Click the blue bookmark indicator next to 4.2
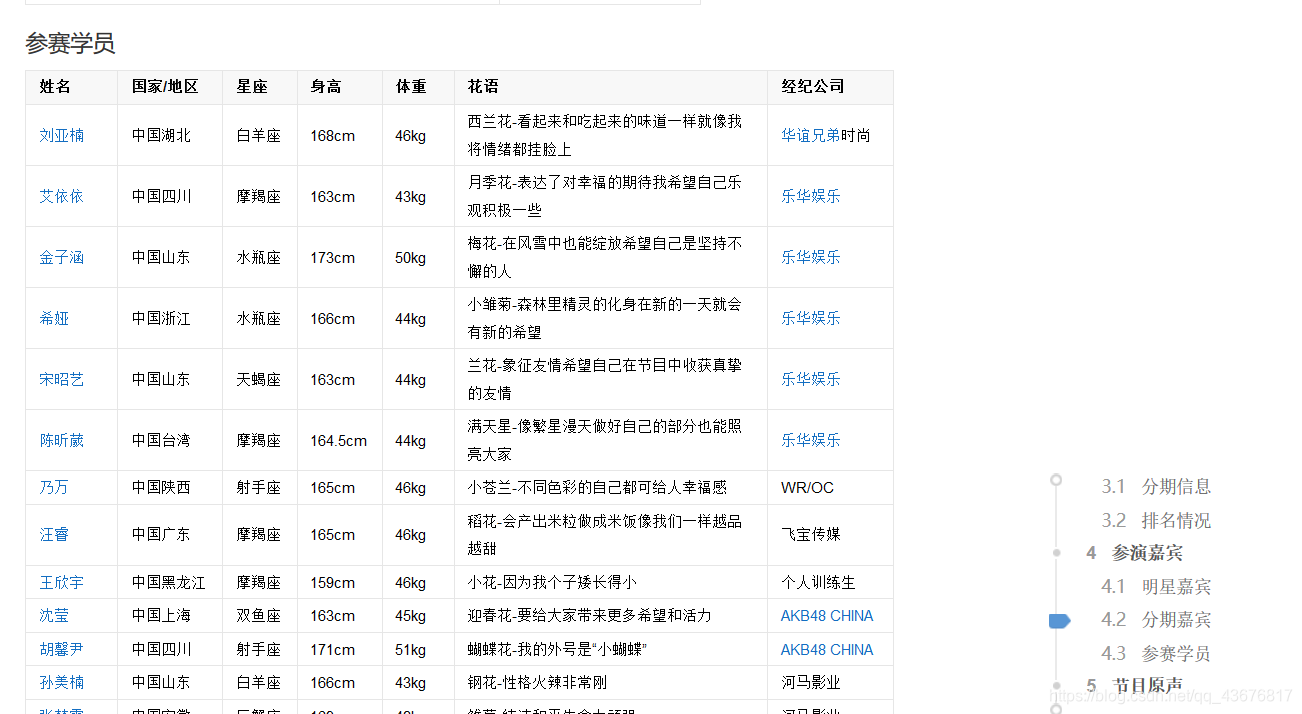The height and width of the screenshot is (714, 1302). click(1058, 621)
